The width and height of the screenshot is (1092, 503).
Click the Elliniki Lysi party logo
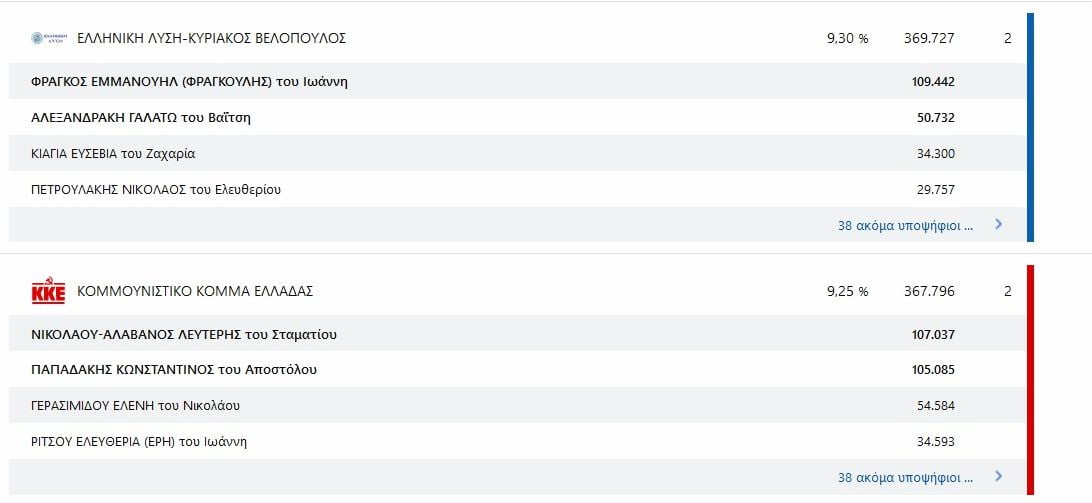click(49, 38)
